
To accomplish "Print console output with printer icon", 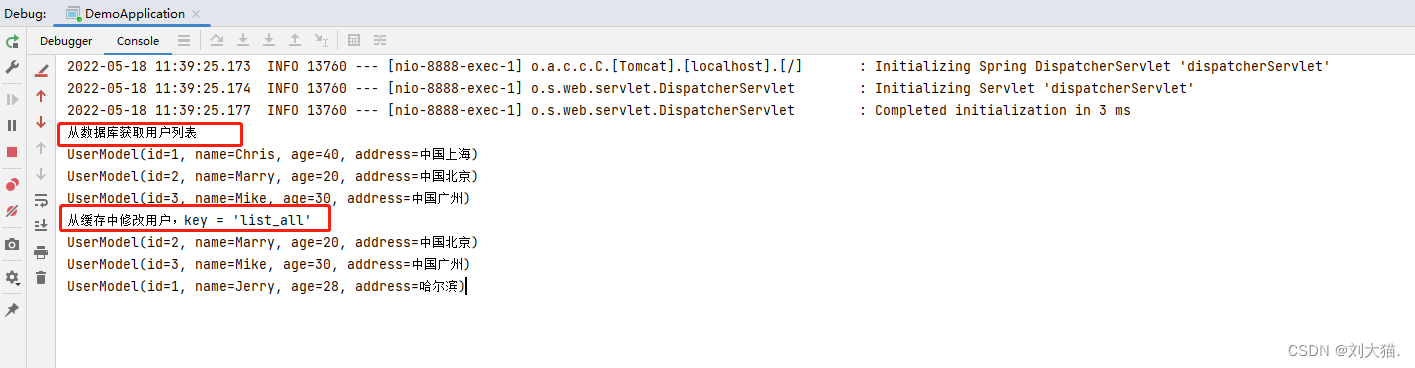I will (41, 252).
